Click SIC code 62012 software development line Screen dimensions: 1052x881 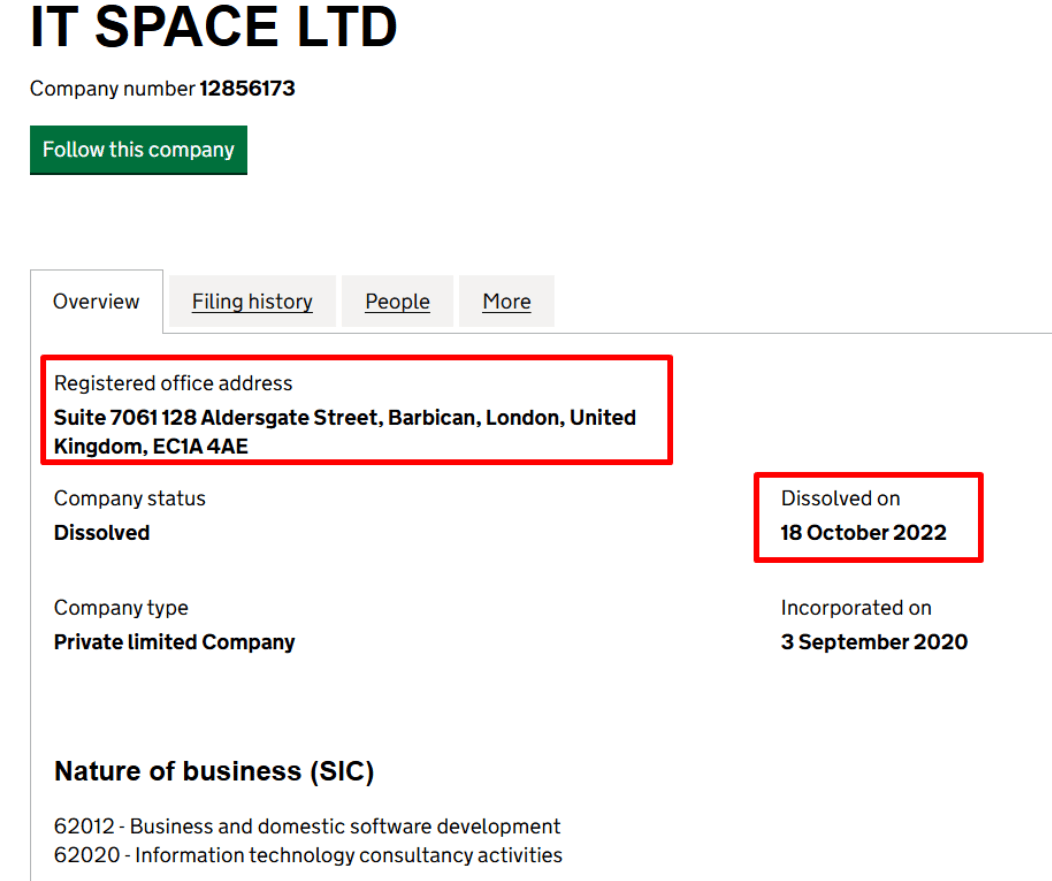click(307, 827)
